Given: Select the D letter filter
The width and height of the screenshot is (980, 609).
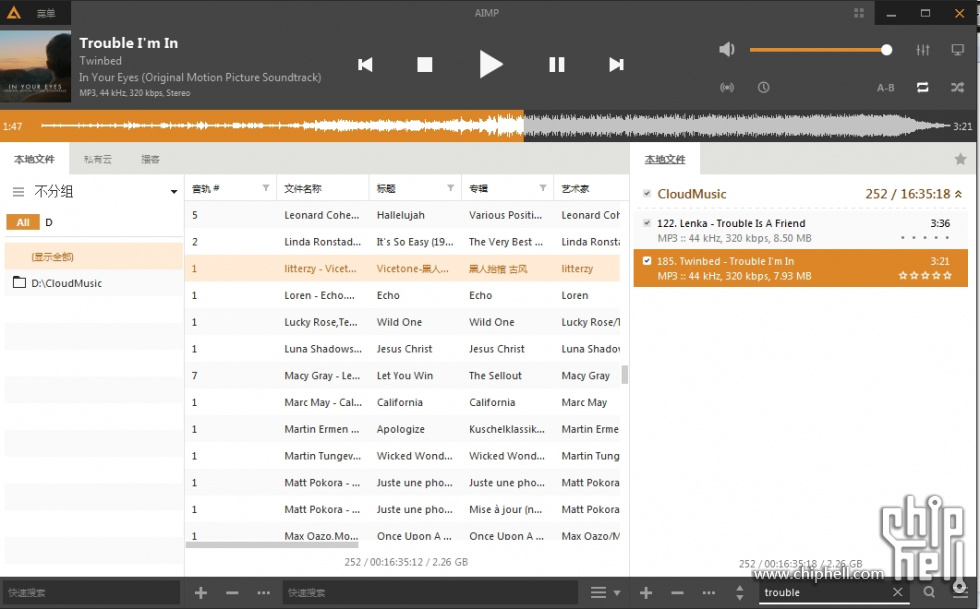Looking at the screenshot, I should pyautogui.click(x=49, y=222).
